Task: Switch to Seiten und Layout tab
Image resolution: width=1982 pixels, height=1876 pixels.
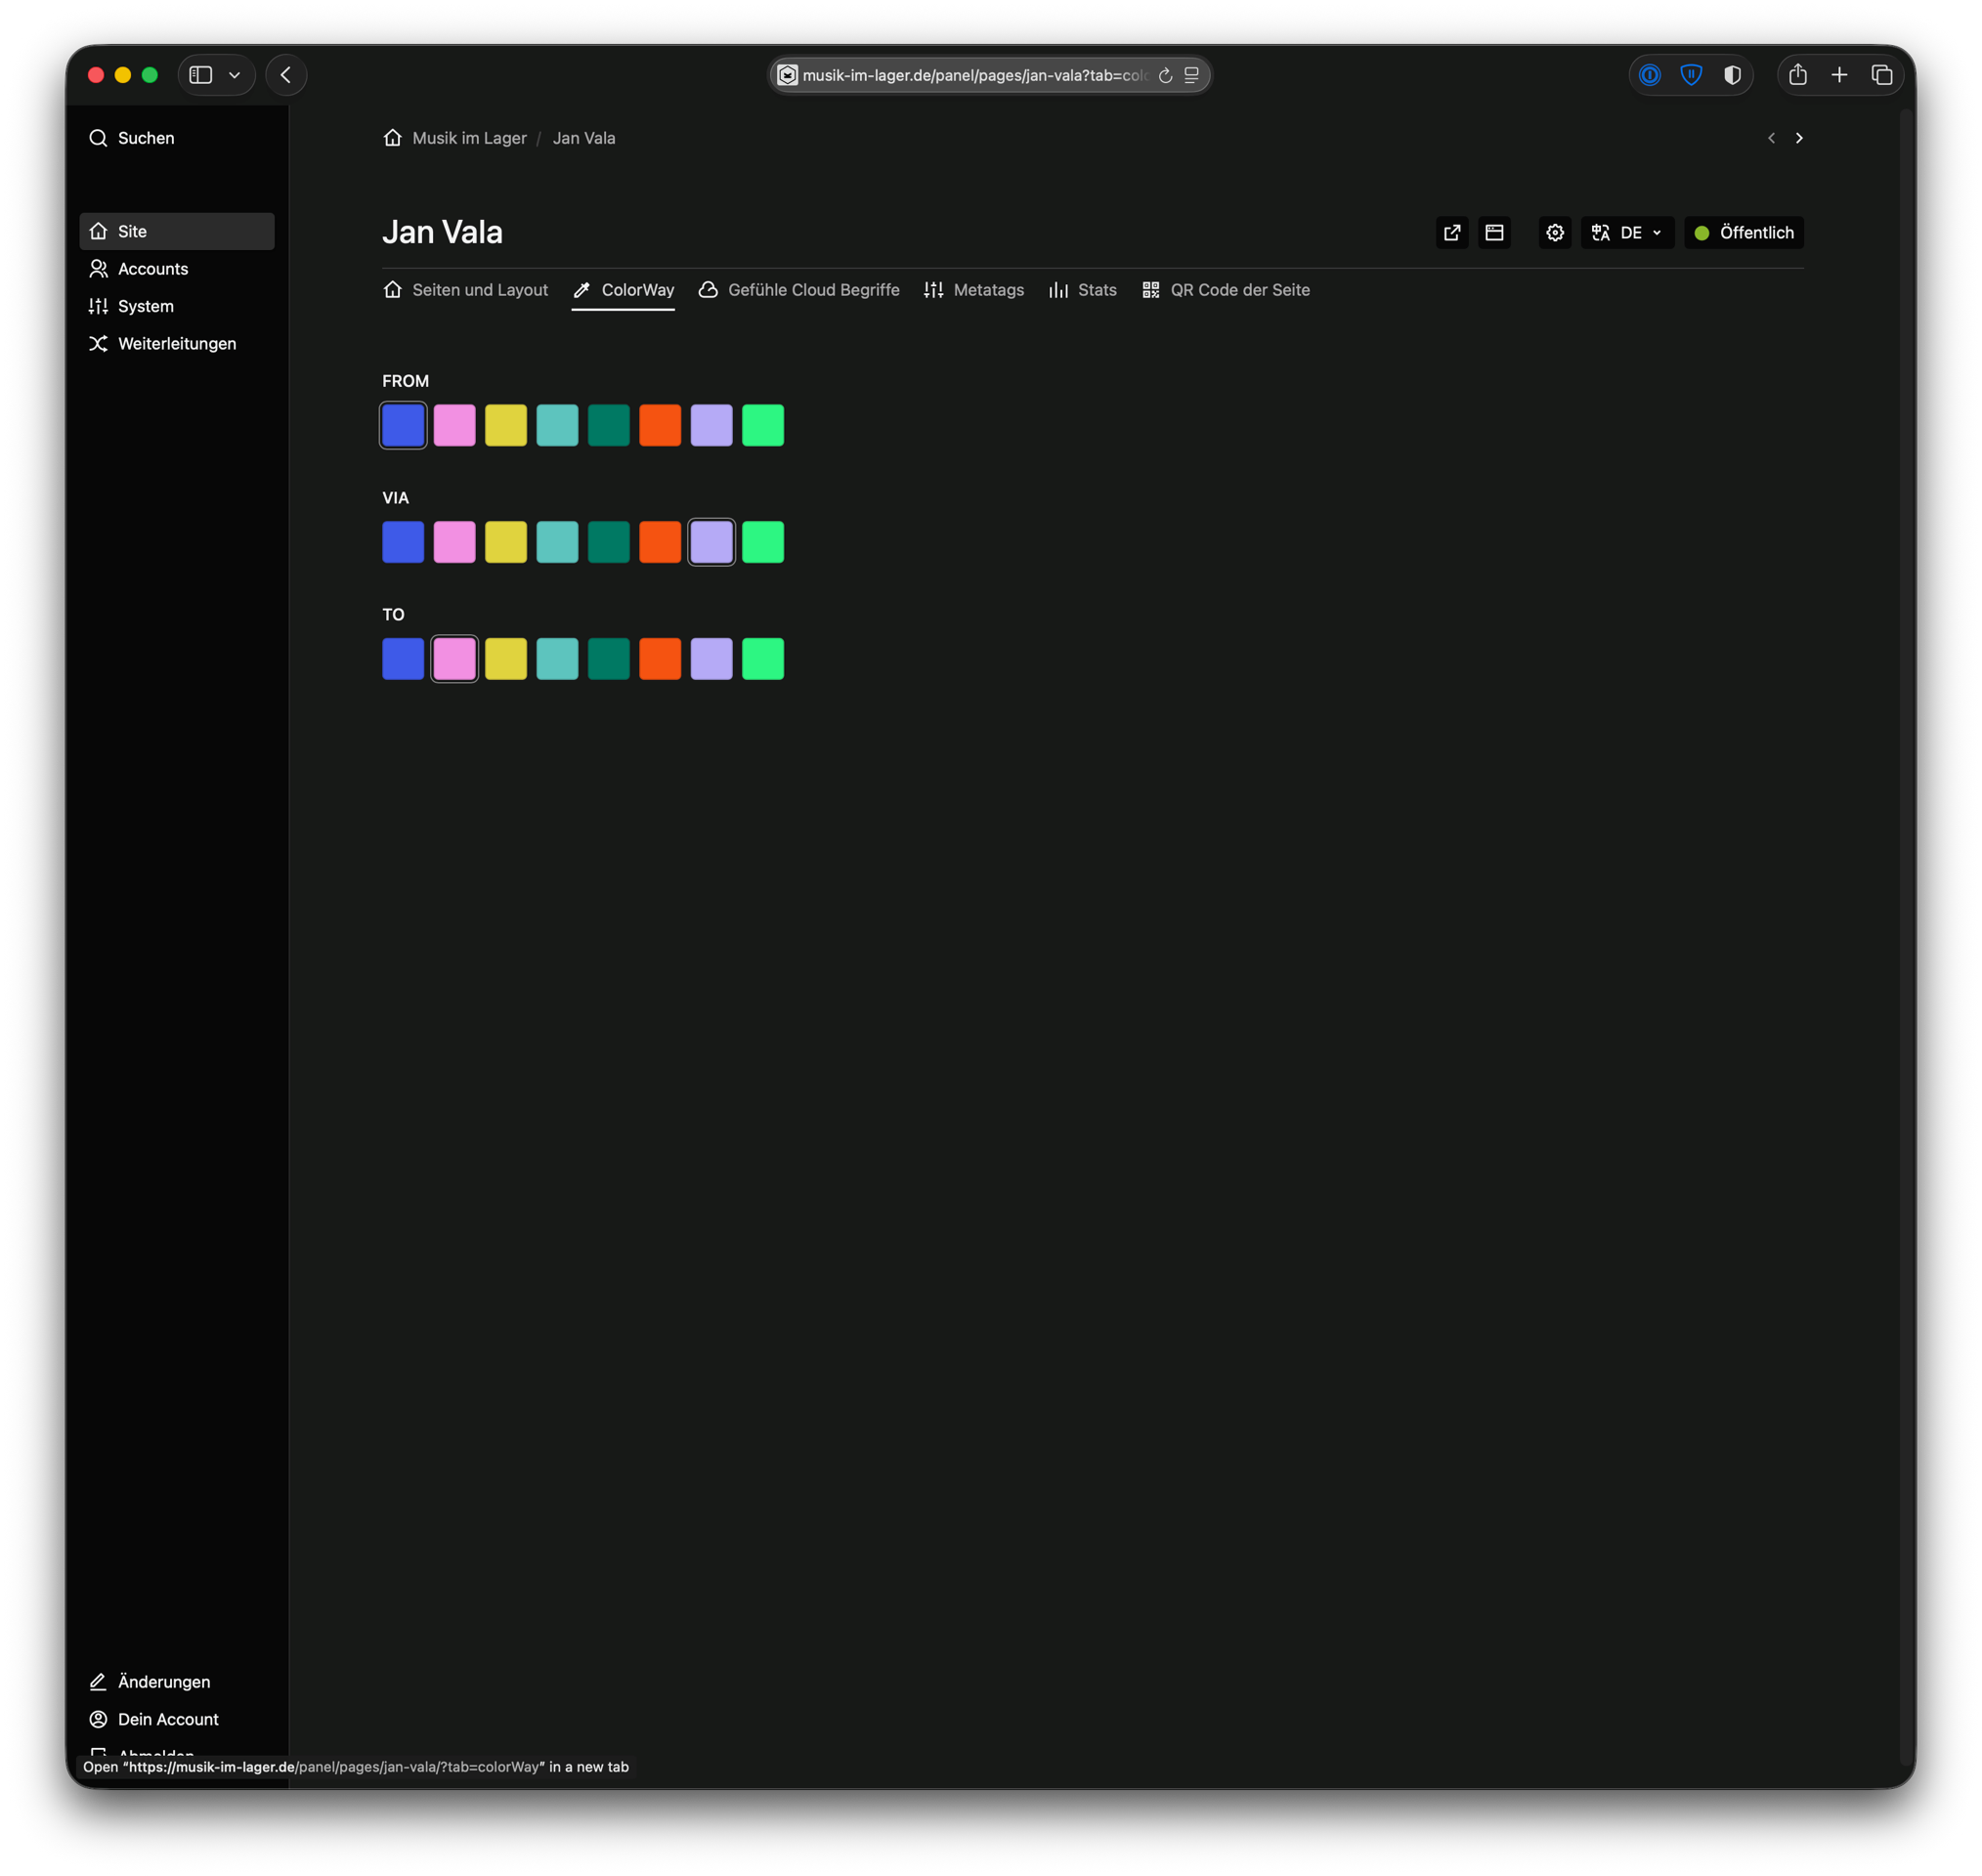Action: (465, 290)
